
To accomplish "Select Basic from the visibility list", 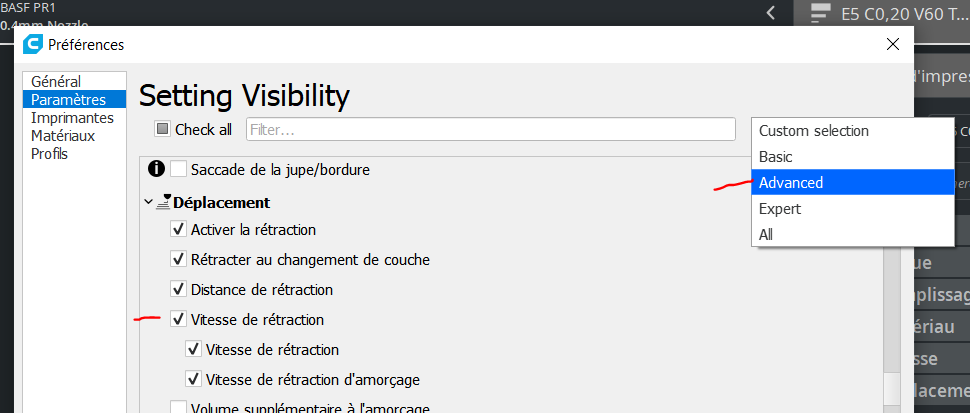I will [x=852, y=156].
